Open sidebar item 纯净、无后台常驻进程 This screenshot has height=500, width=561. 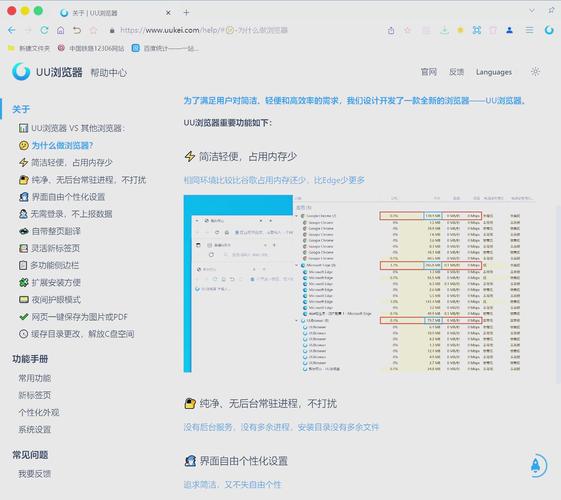82,180
